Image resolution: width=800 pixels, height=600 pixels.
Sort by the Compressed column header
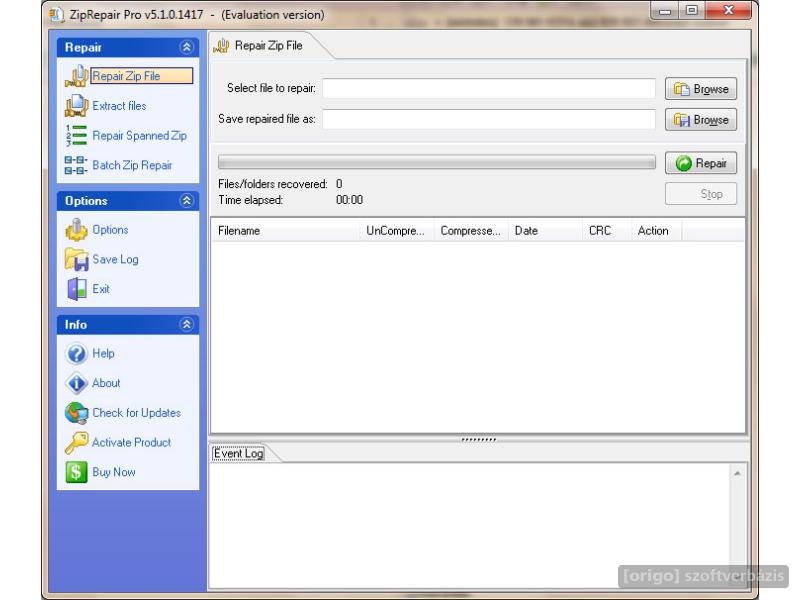[471, 231]
